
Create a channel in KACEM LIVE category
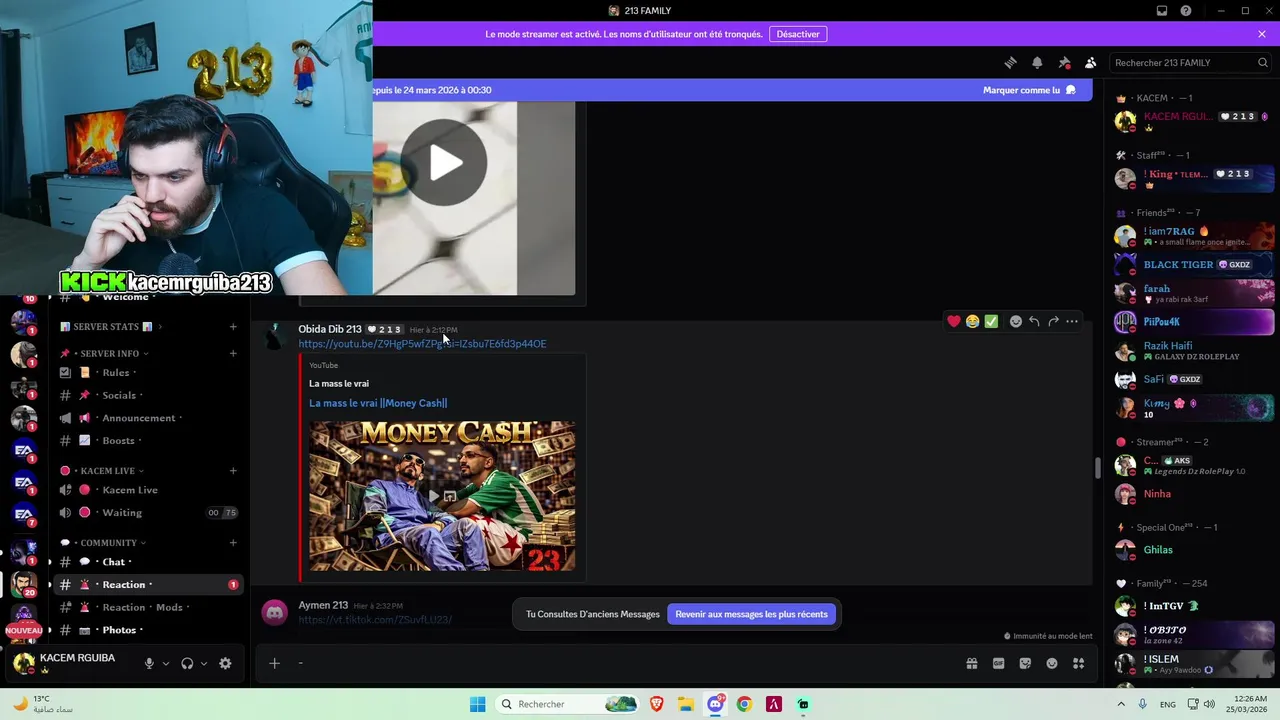(x=233, y=470)
